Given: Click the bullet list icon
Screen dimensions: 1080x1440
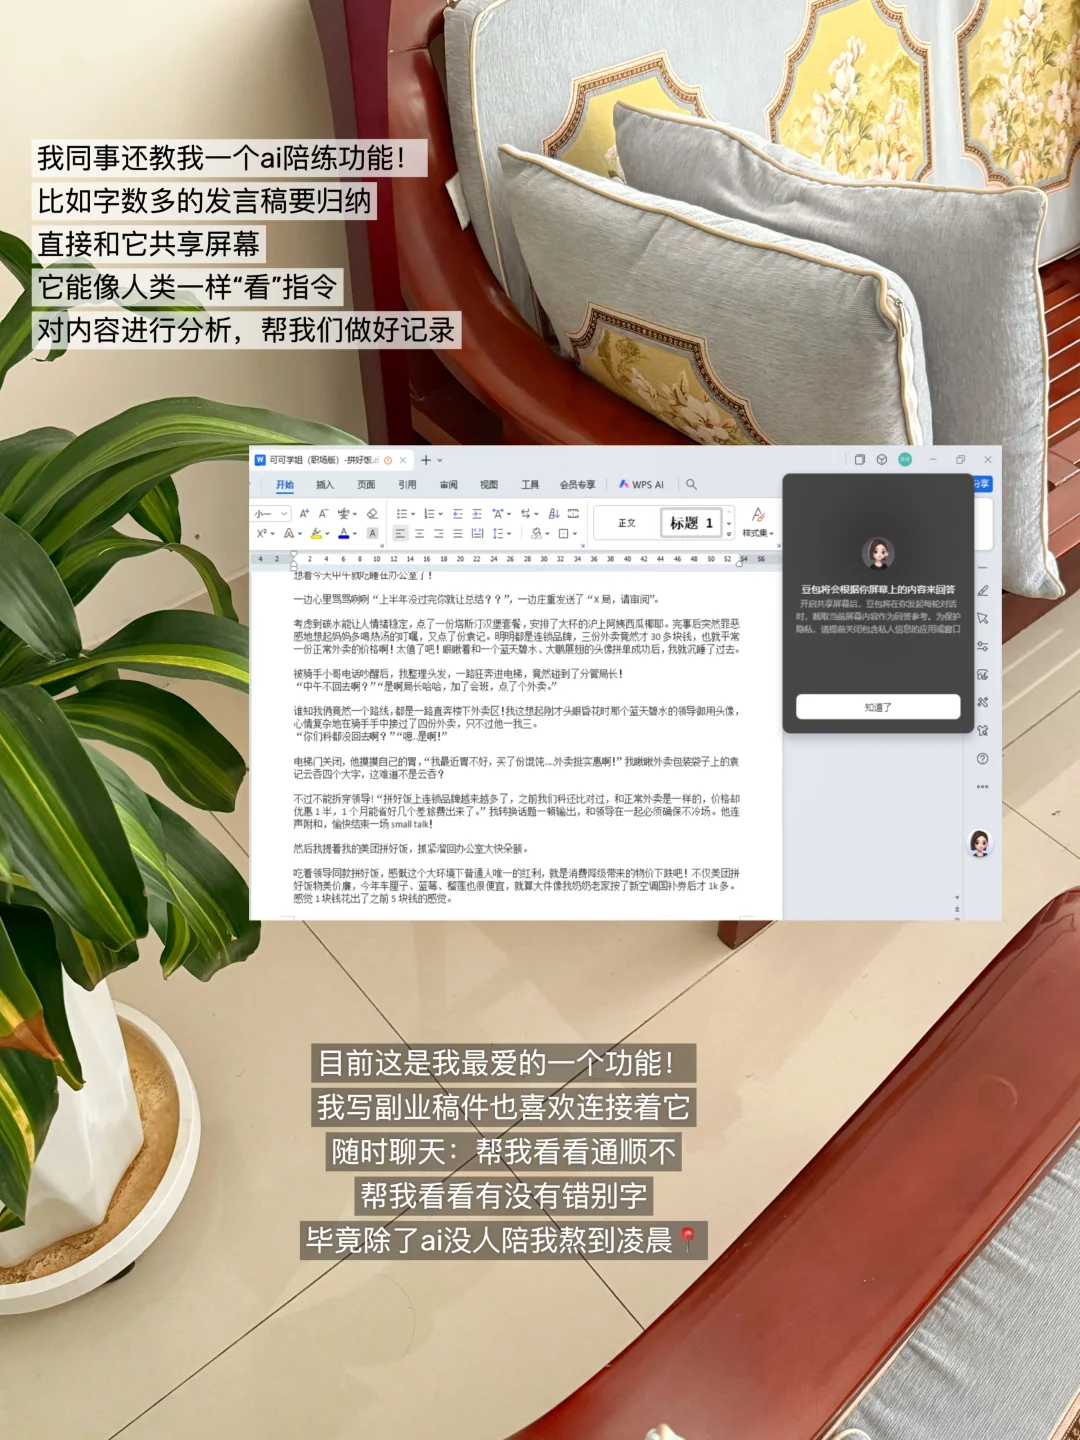Looking at the screenshot, I should pyautogui.click(x=402, y=513).
